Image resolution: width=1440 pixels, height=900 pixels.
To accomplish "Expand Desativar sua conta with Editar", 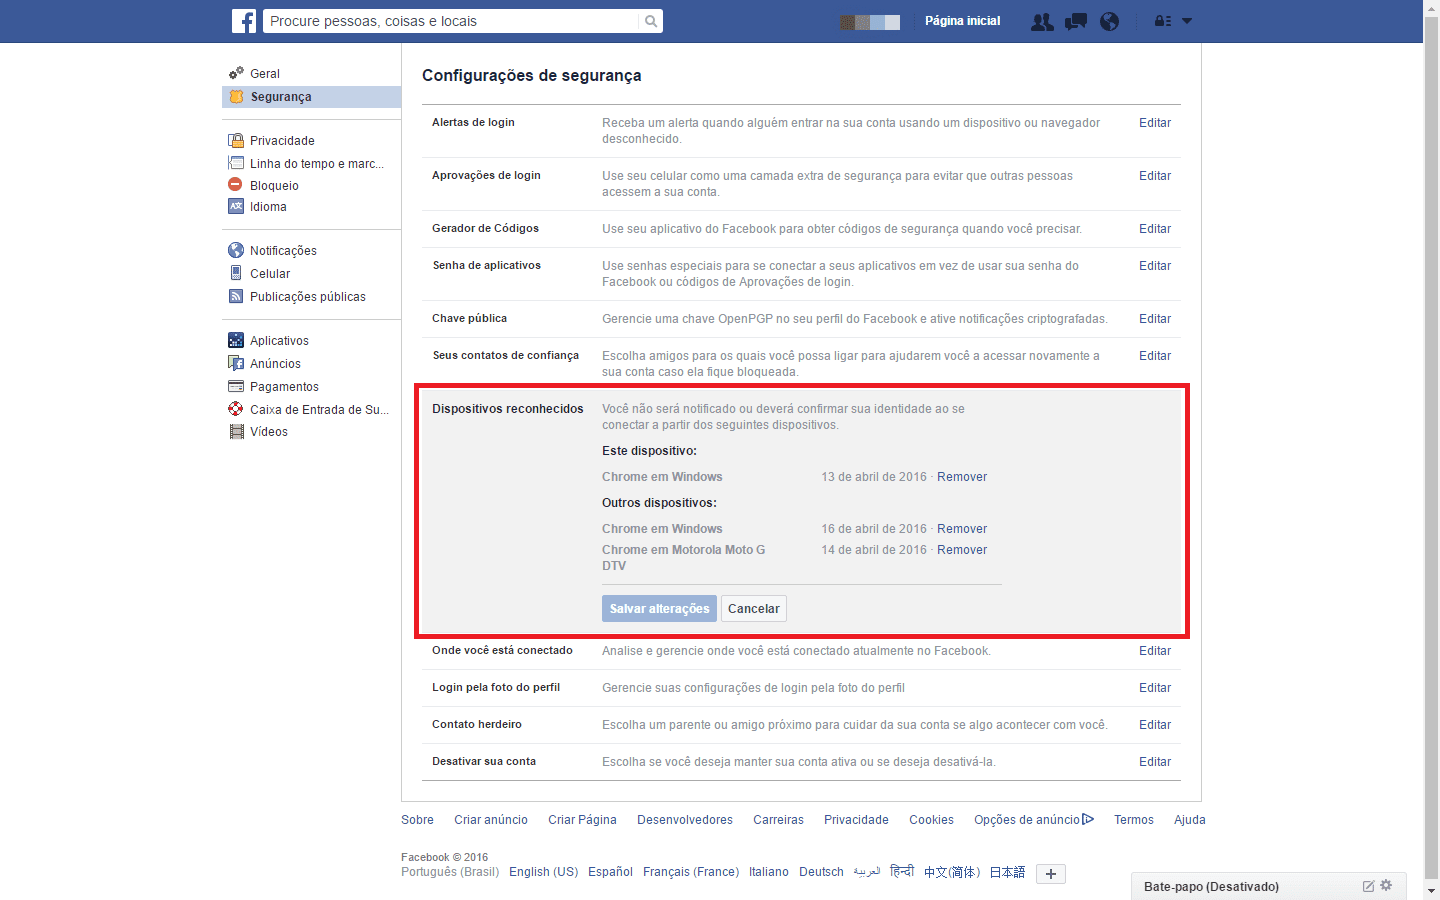I will click(x=1155, y=762).
